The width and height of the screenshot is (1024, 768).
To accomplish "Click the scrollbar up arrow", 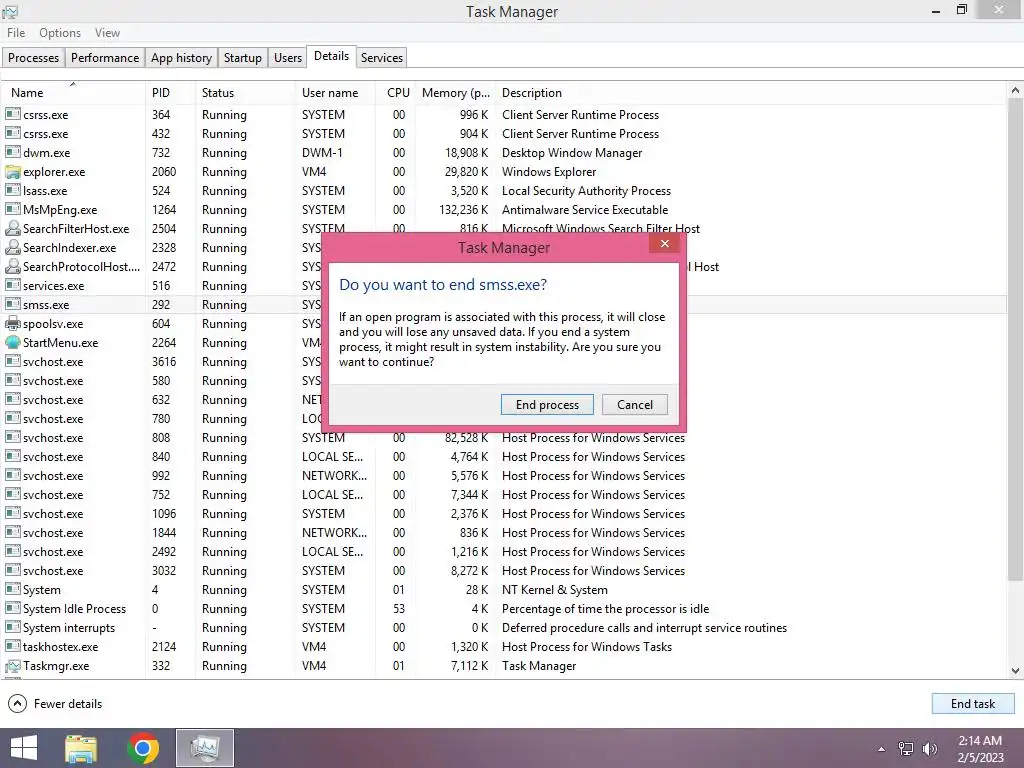I will click(1016, 90).
